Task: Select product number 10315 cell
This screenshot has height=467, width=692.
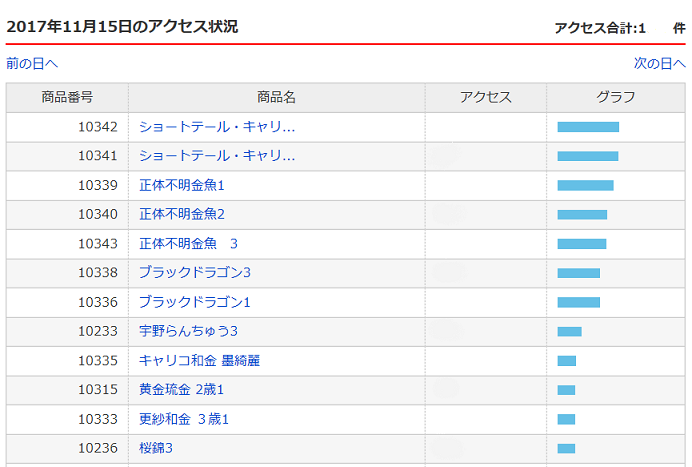Action: click(67, 390)
